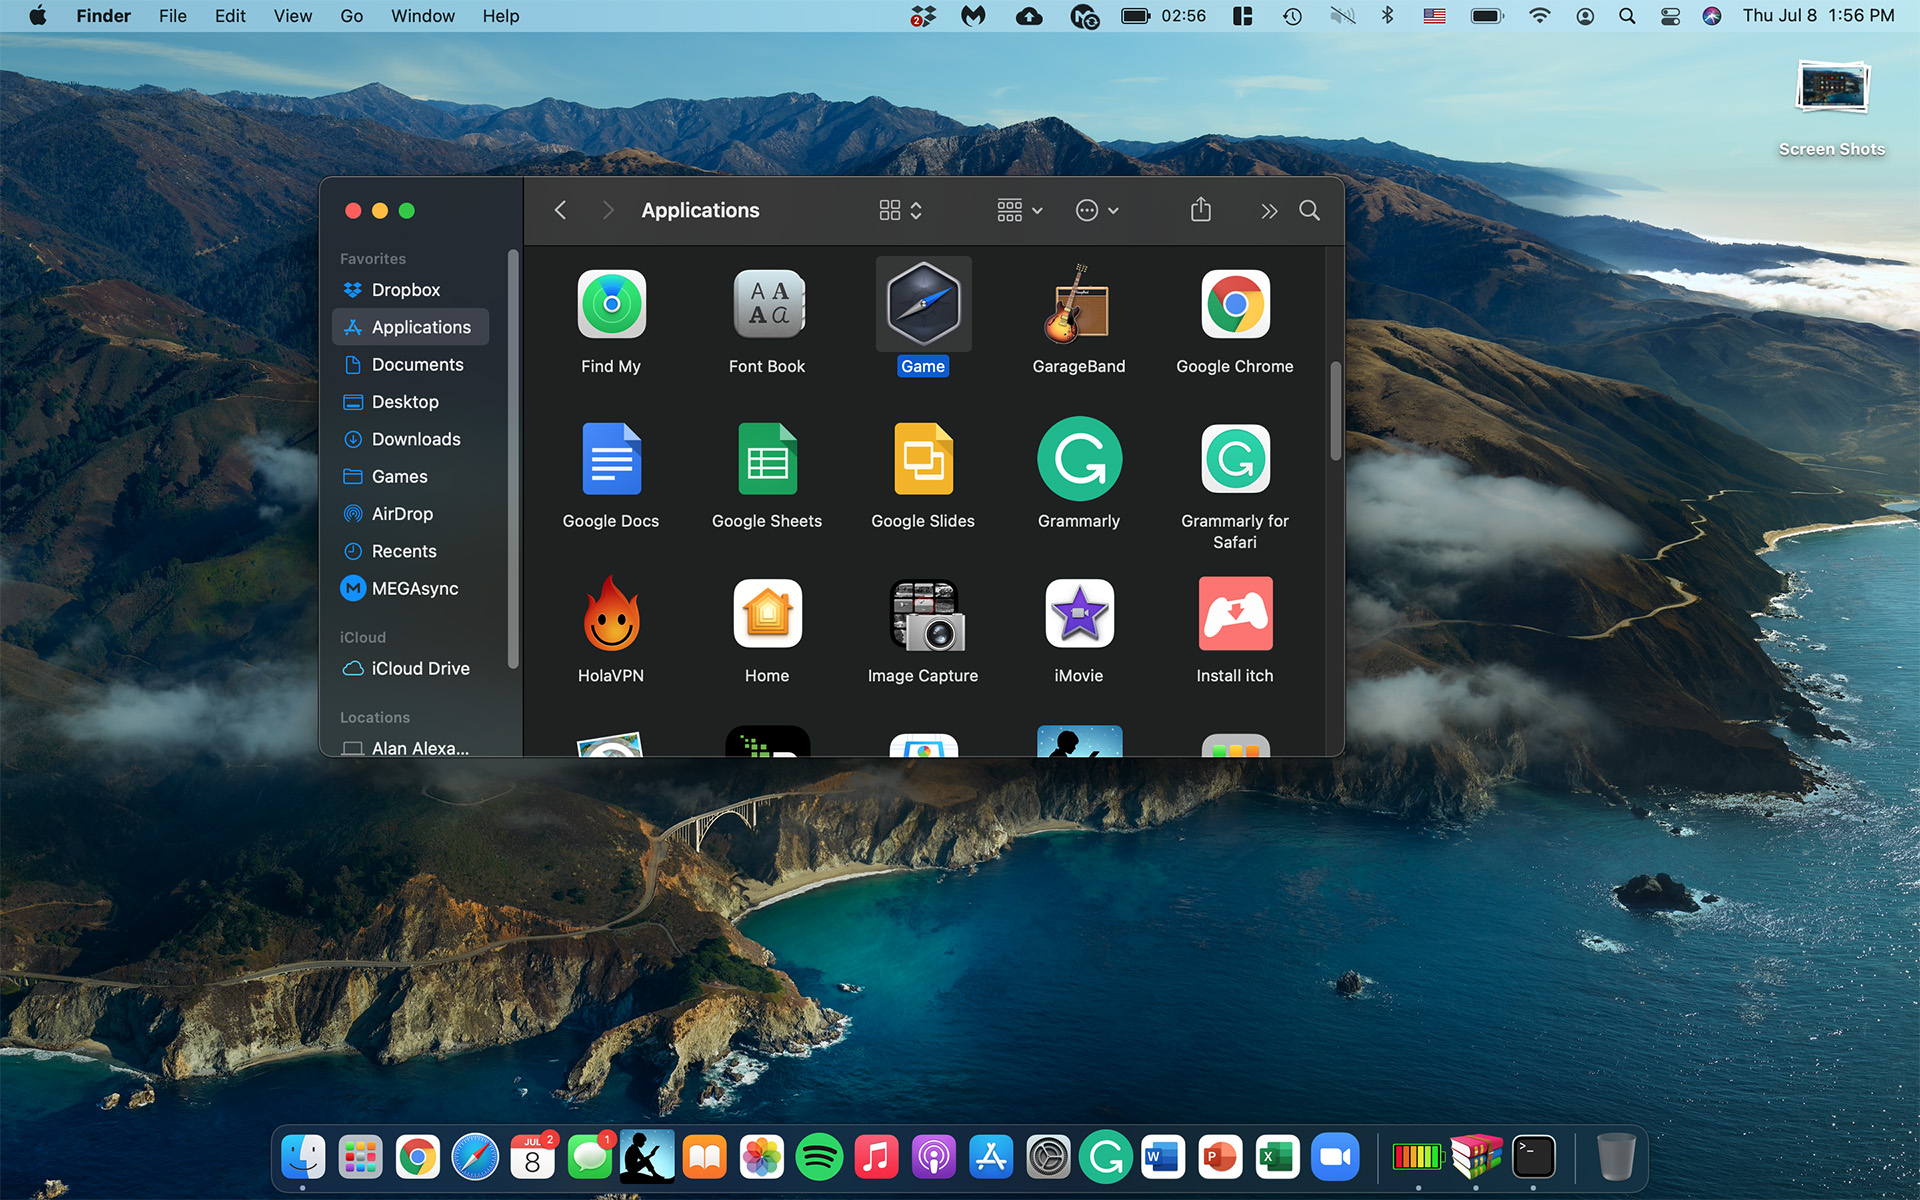This screenshot has width=1920, height=1200.
Task: Open the Google Docs app icon
Action: [x=611, y=459]
